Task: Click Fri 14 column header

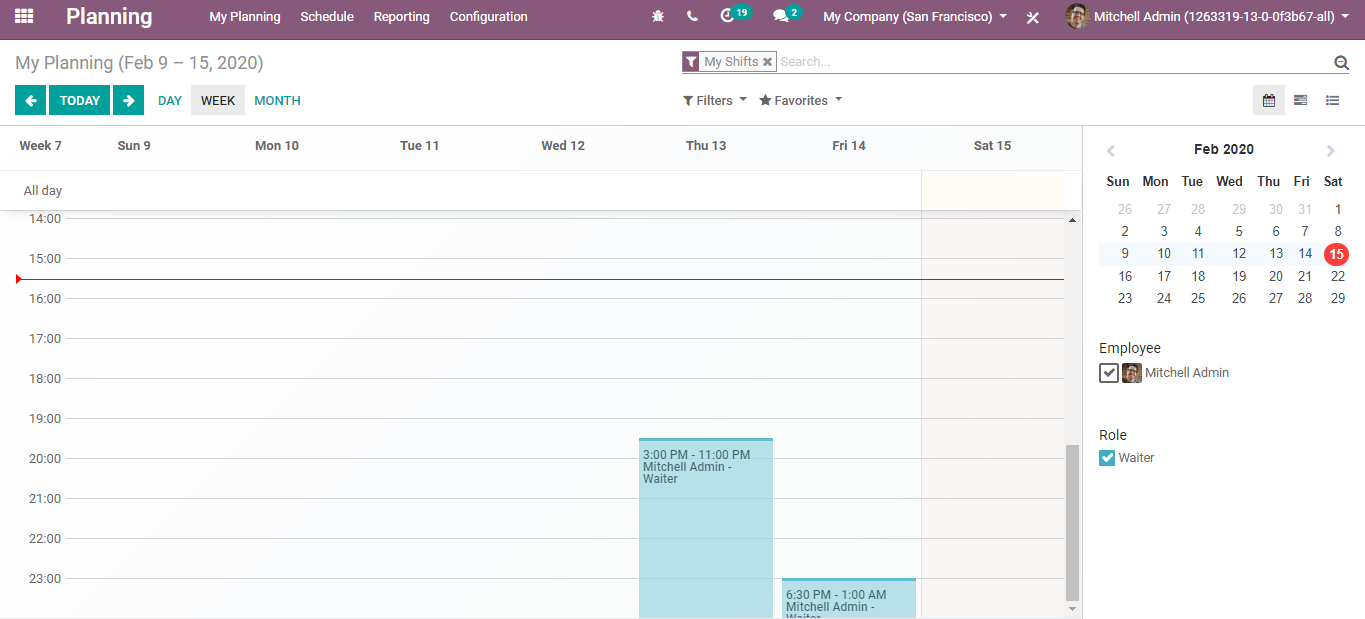Action: [x=849, y=146]
